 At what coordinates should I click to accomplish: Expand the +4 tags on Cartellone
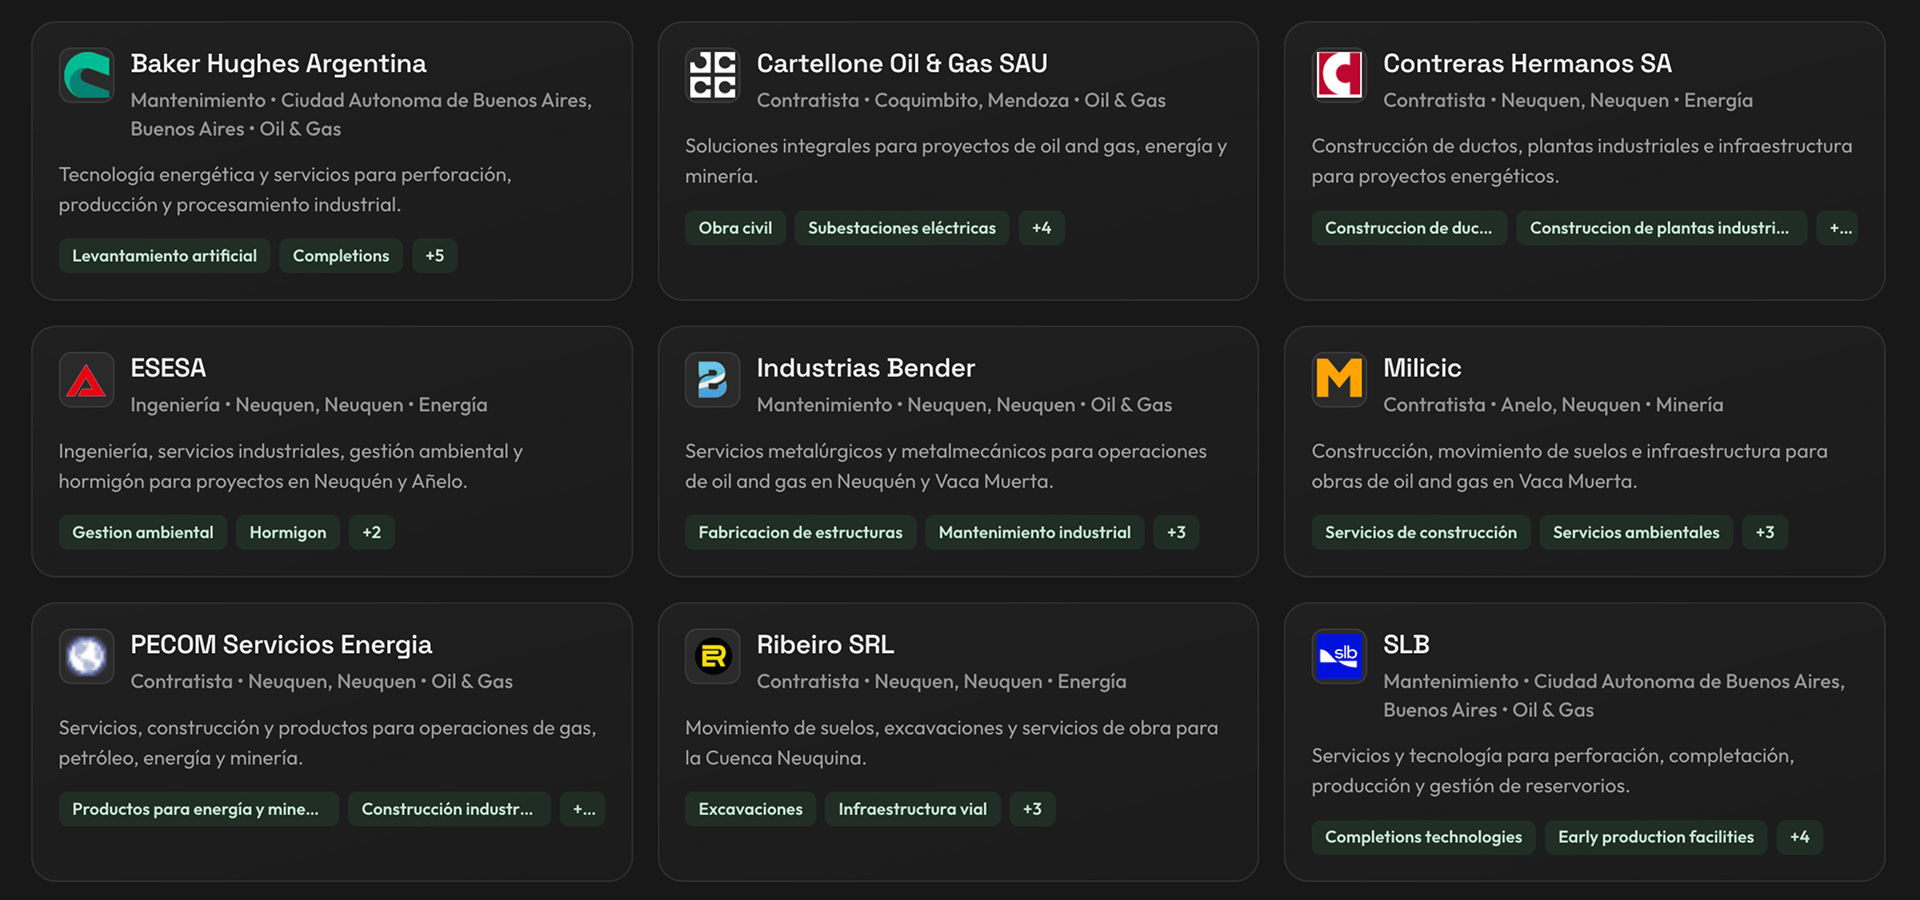[x=1042, y=228]
